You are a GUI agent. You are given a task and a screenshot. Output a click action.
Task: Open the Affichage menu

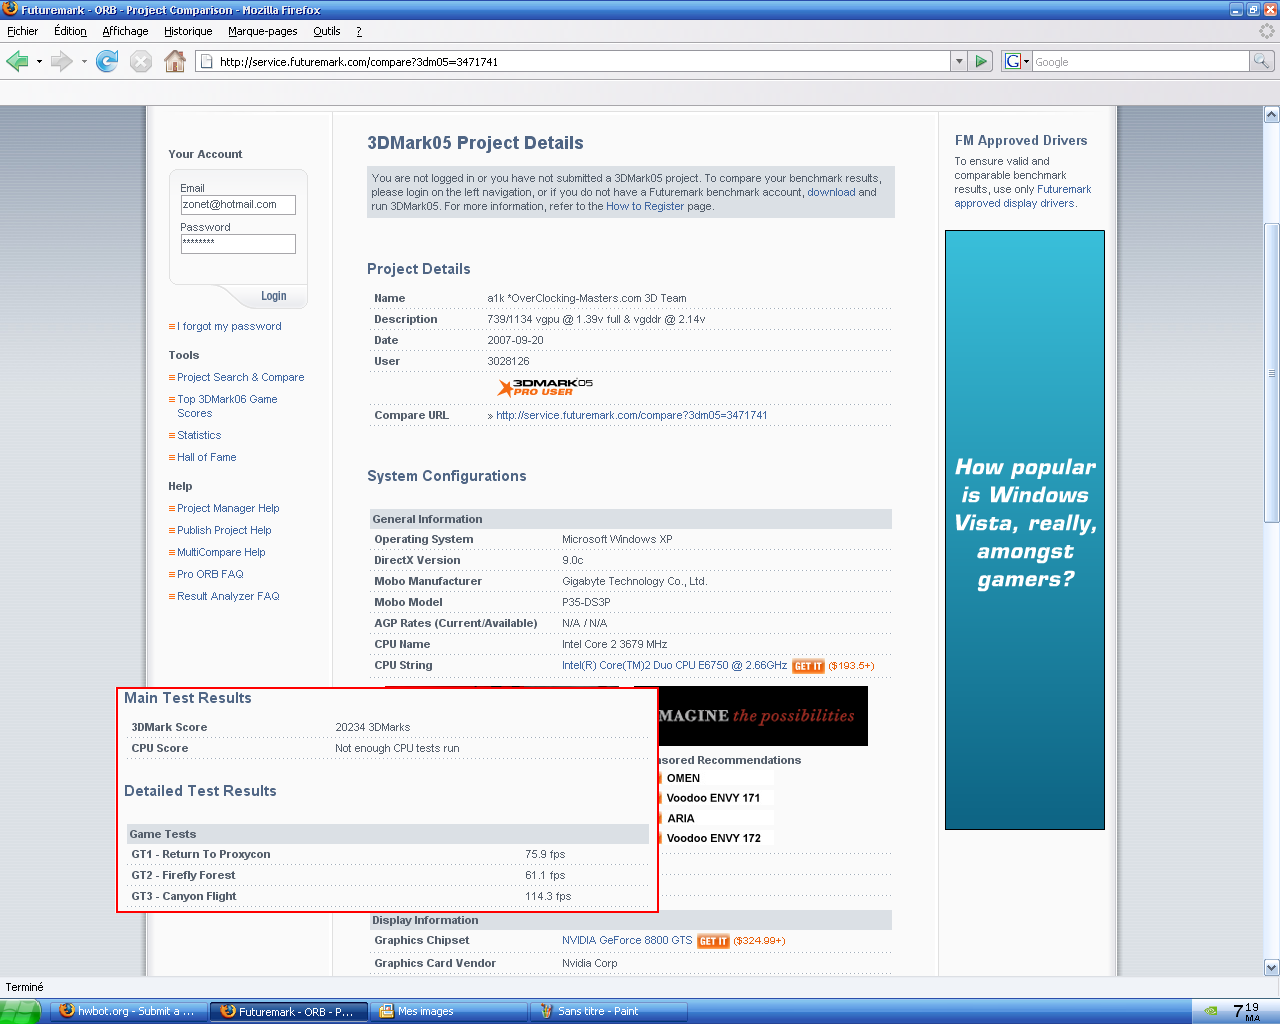tap(125, 31)
